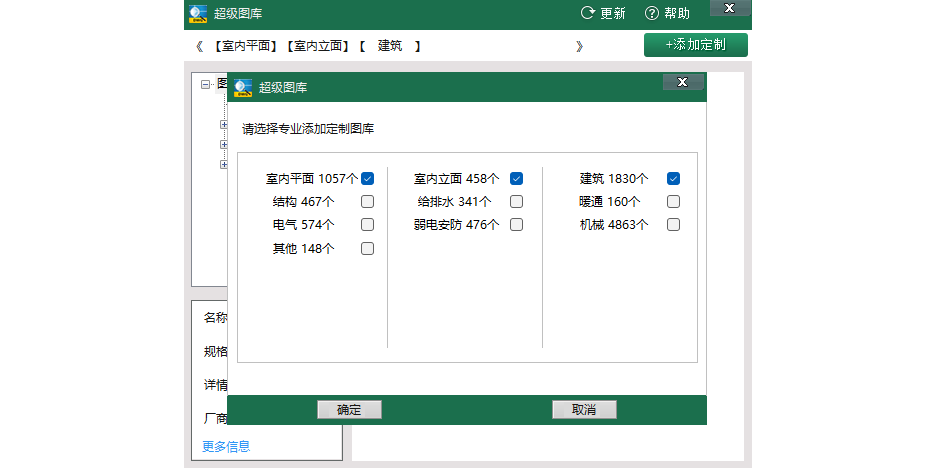Confirm selection with the 确定 button
Viewport: 936px width, 468px height.
coord(349,410)
